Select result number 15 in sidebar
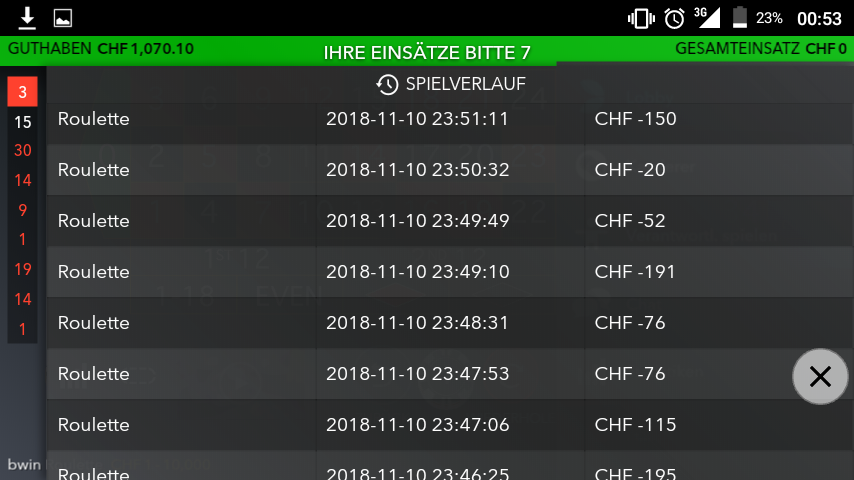 tap(22, 122)
